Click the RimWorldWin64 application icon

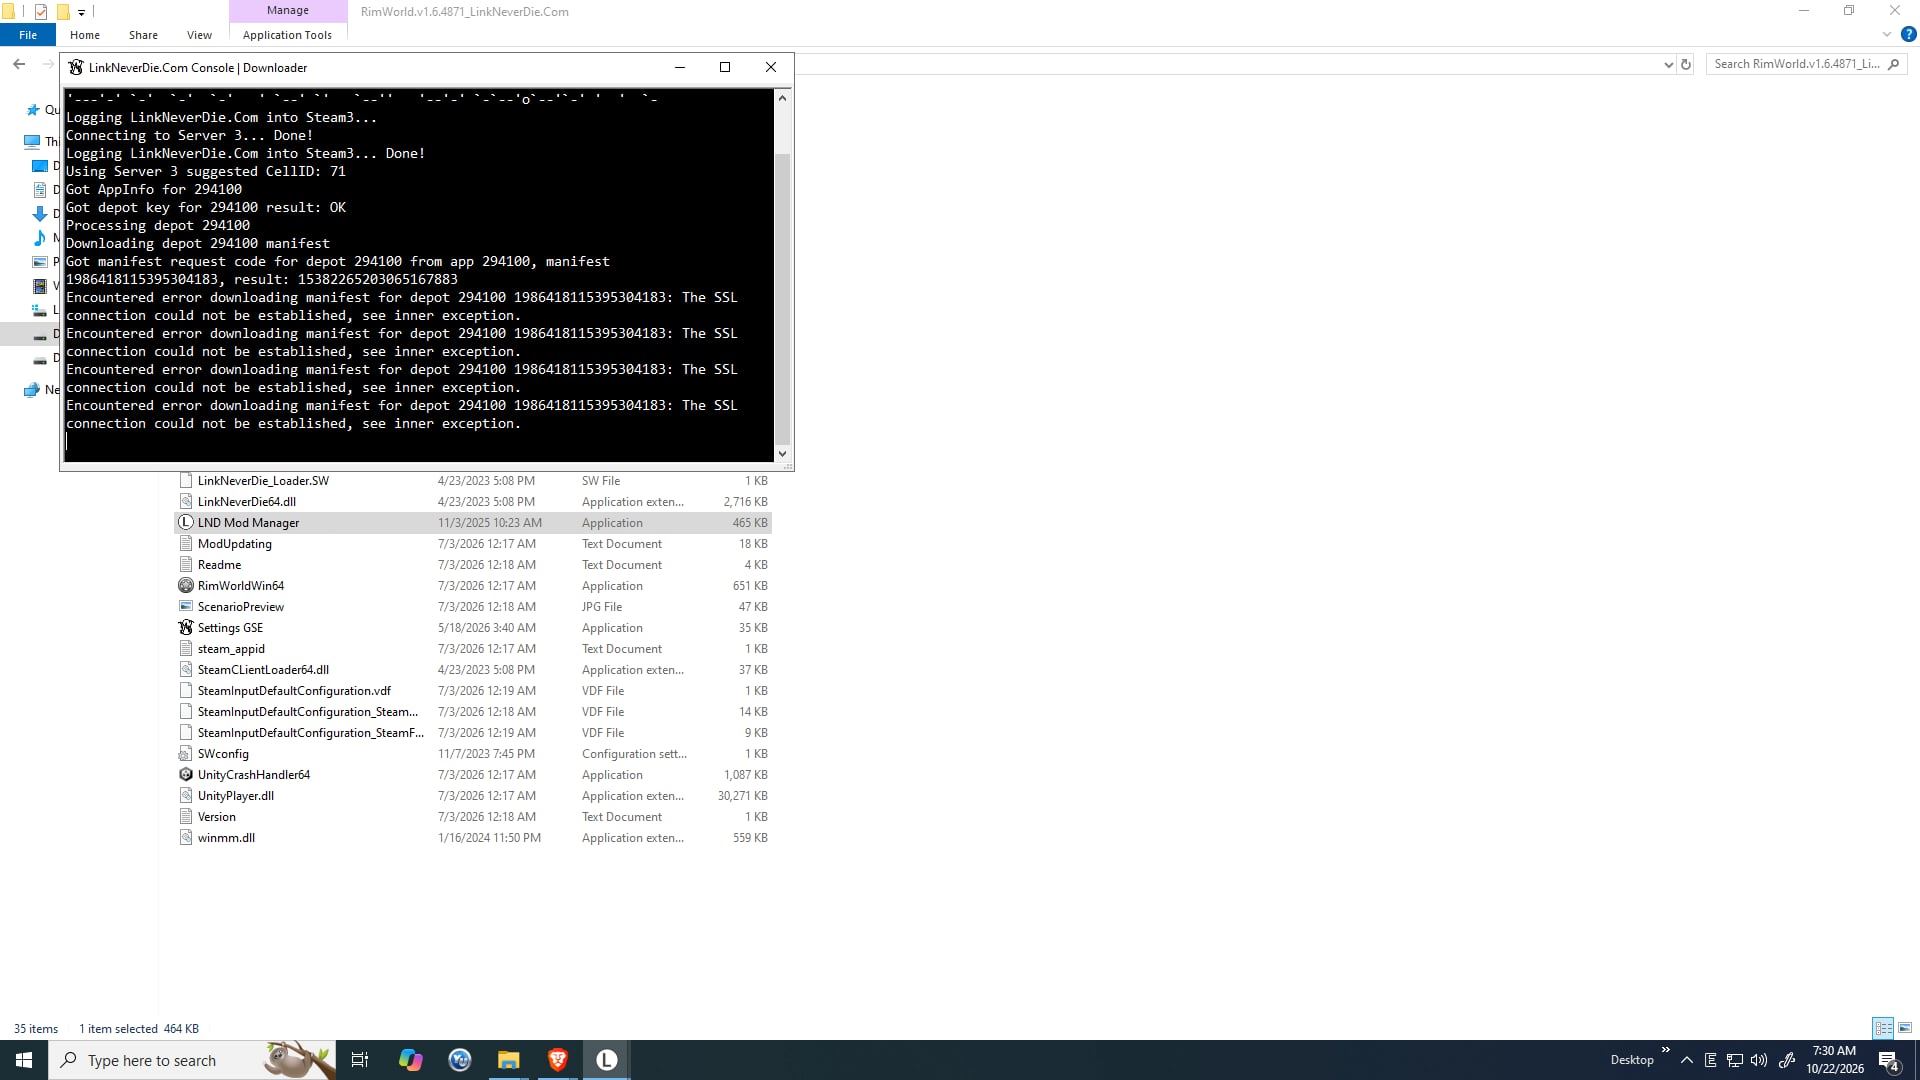pyautogui.click(x=185, y=586)
